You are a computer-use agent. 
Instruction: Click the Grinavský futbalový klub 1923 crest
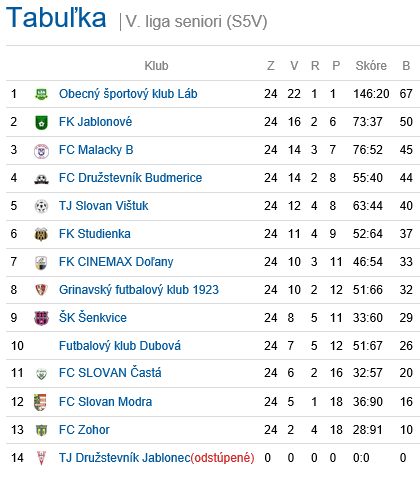coord(41,290)
